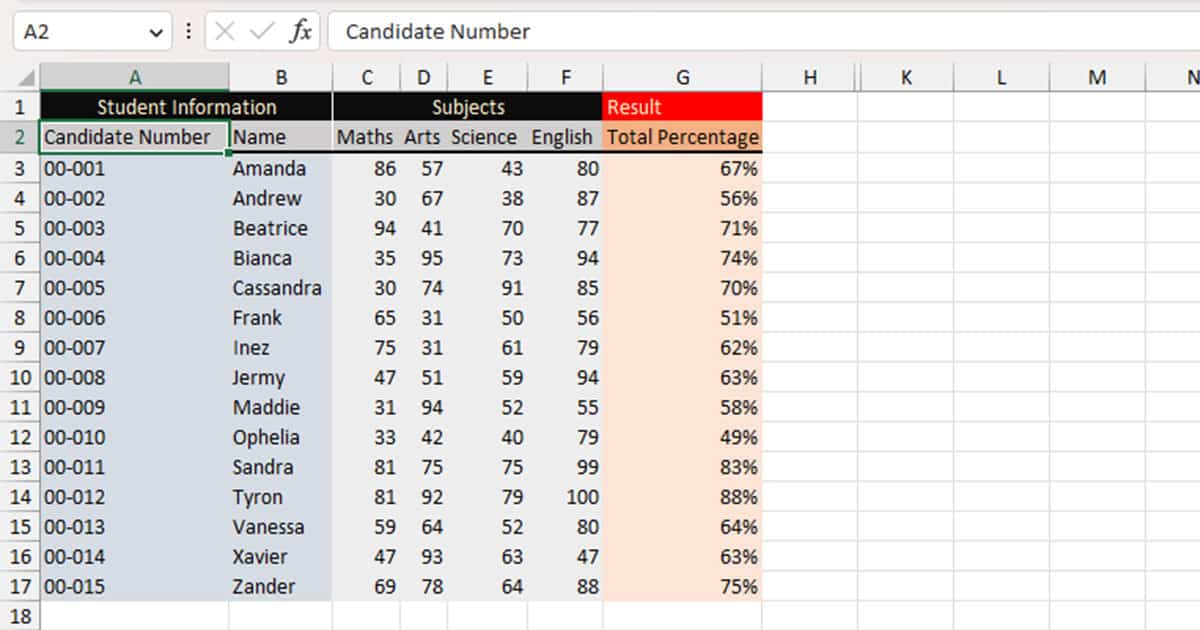Open the Name Box dropdown arrow
The height and width of the screenshot is (630, 1200).
tap(155, 32)
